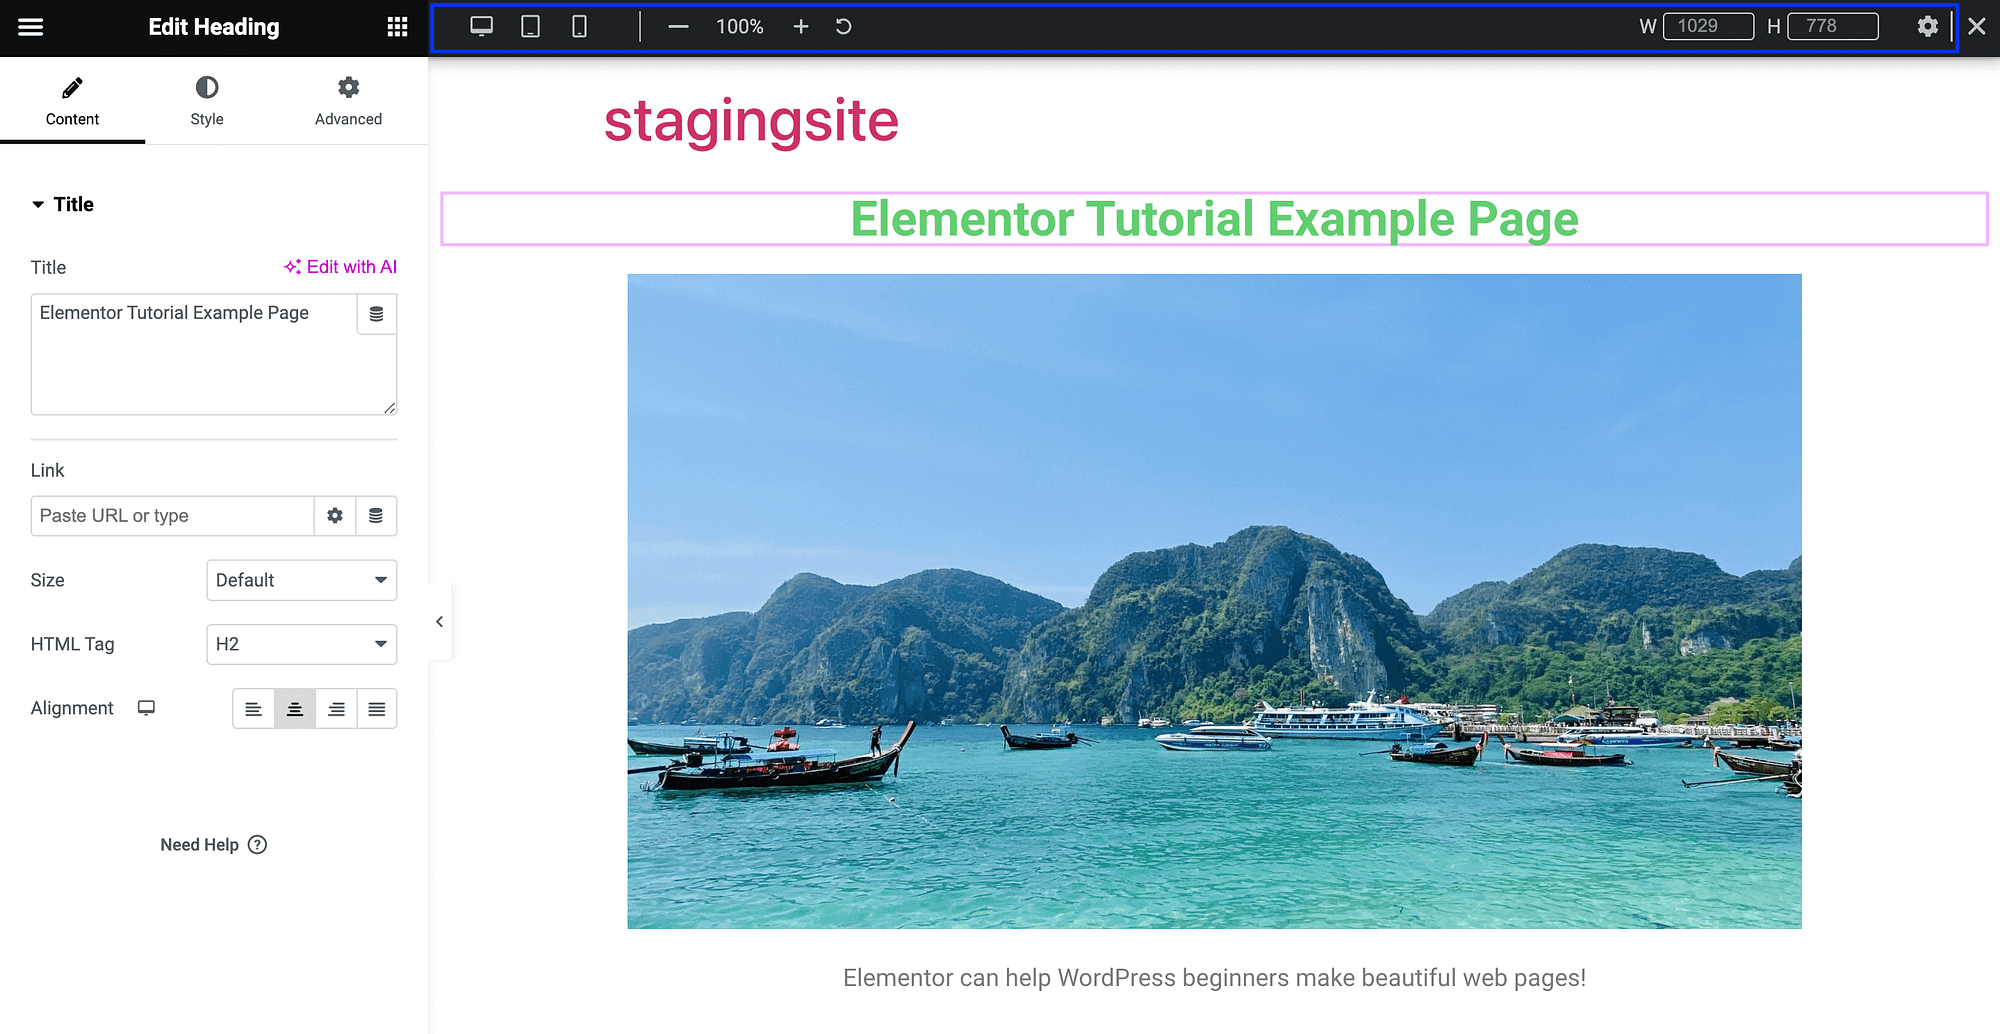The image size is (2000, 1034).
Task: Click the Link URL input field
Action: click(x=172, y=516)
